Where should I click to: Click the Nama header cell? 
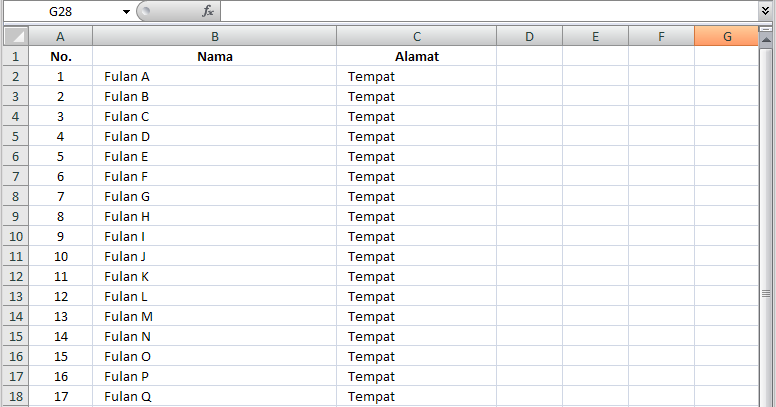[215, 56]
